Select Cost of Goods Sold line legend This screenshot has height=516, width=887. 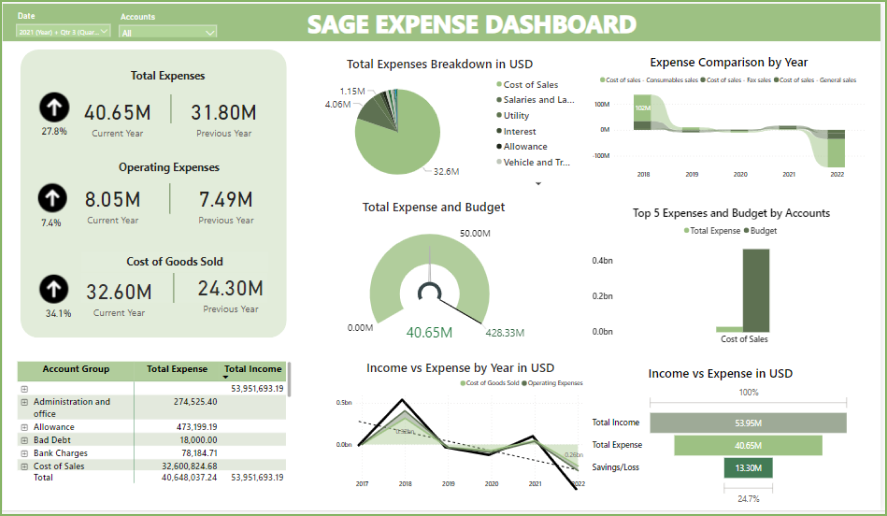point(489,383)
